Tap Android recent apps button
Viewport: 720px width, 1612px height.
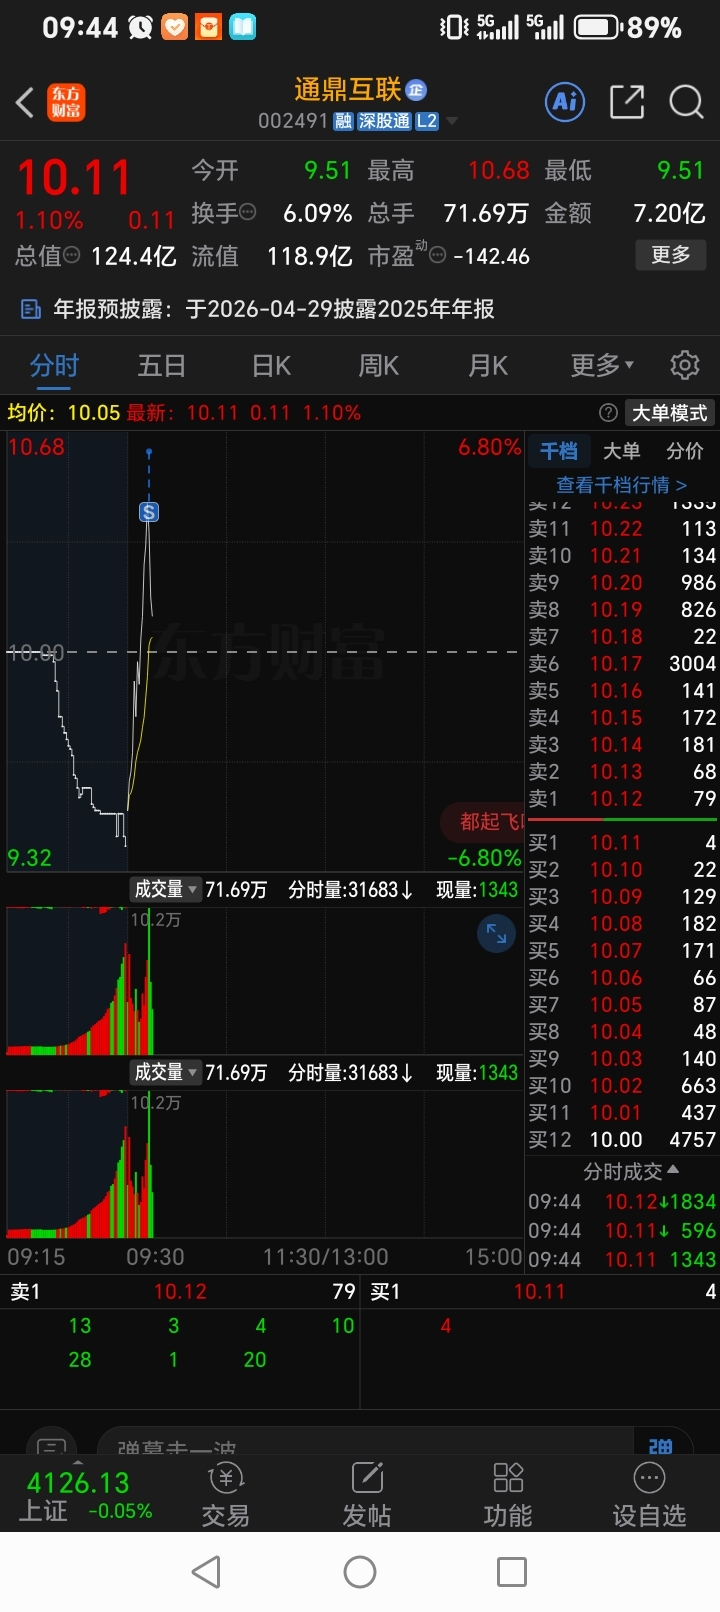click(x=512, y=1572)
